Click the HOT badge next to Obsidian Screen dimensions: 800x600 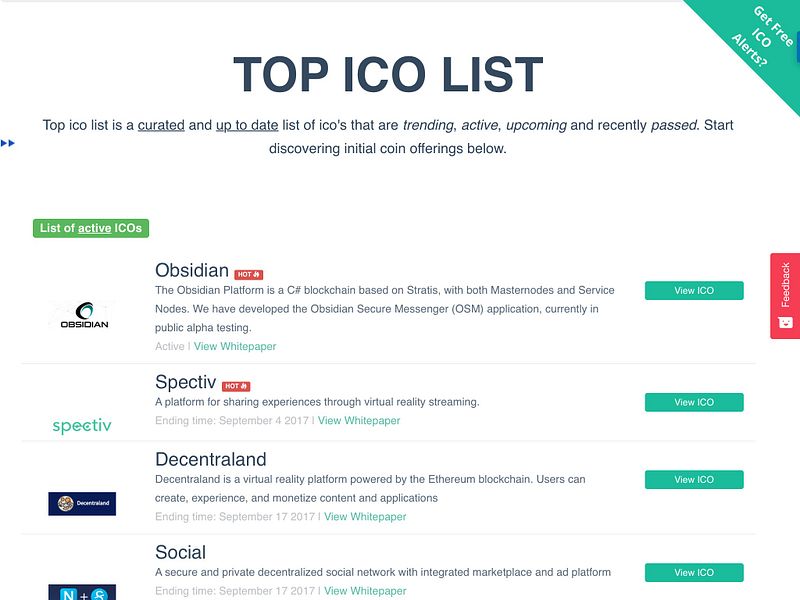point(247,271)
